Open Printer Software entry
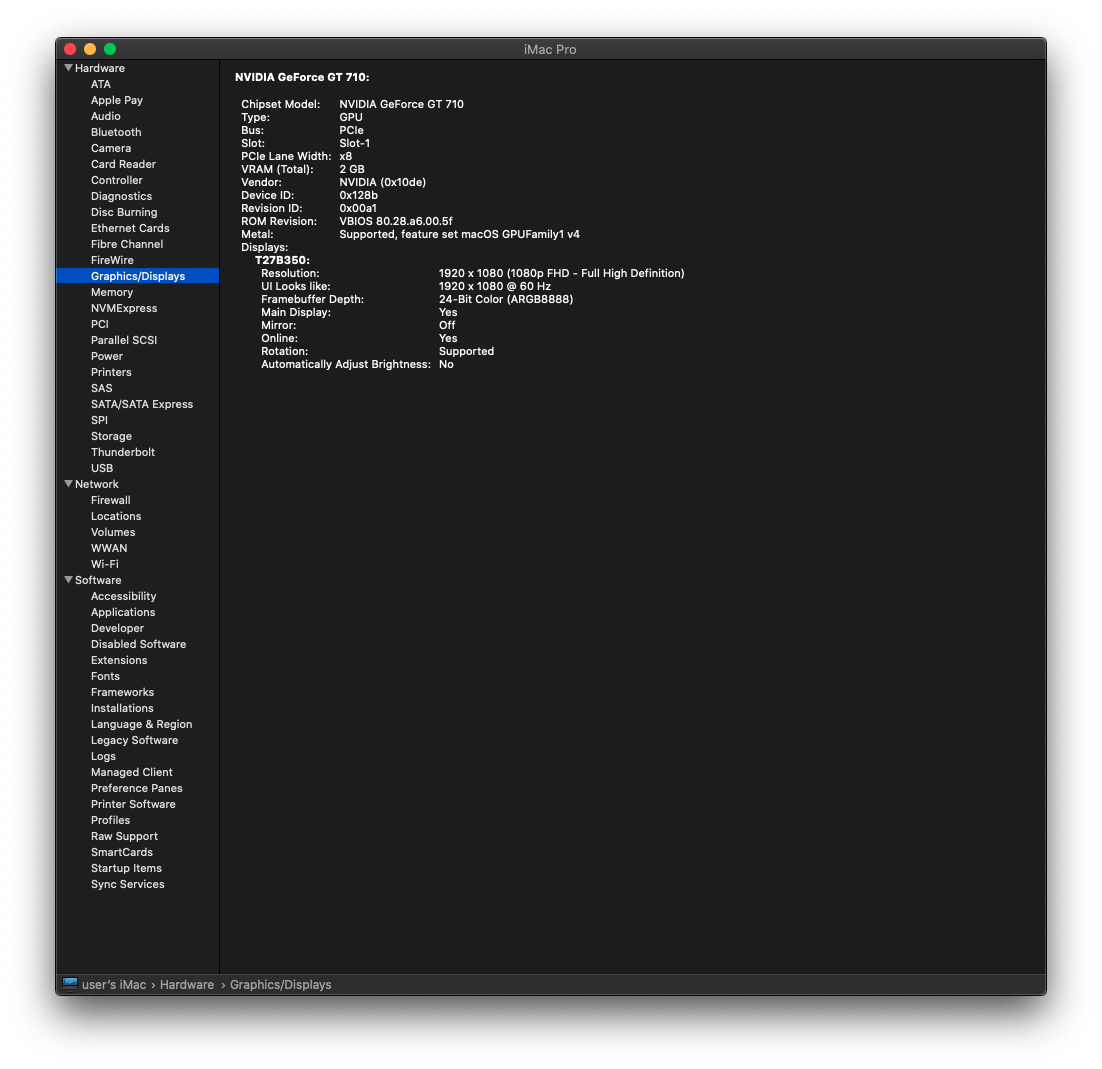 (133, 805)
